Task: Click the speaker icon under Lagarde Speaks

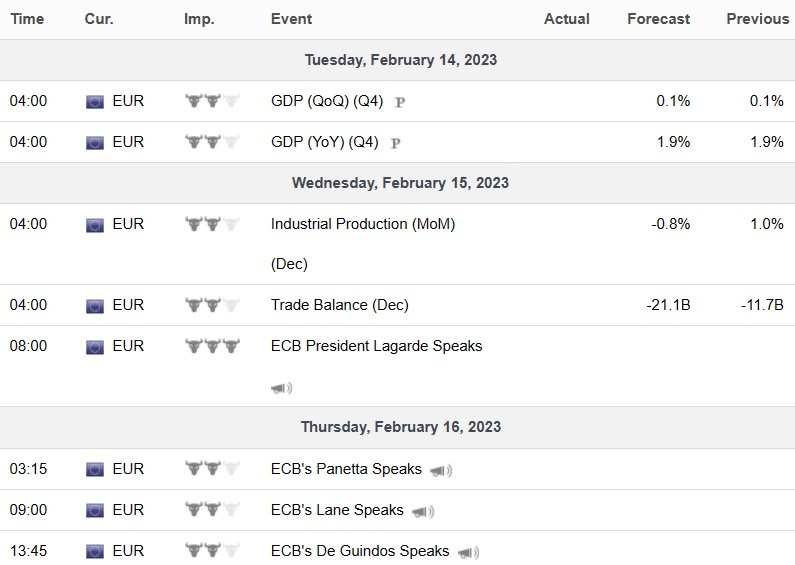Action: click(281, 389)
